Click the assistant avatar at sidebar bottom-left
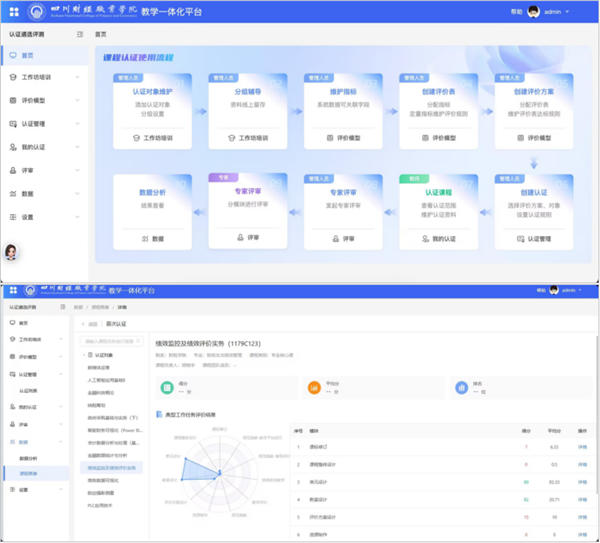Screen dimensions: 600x543 tap(12, 251)
